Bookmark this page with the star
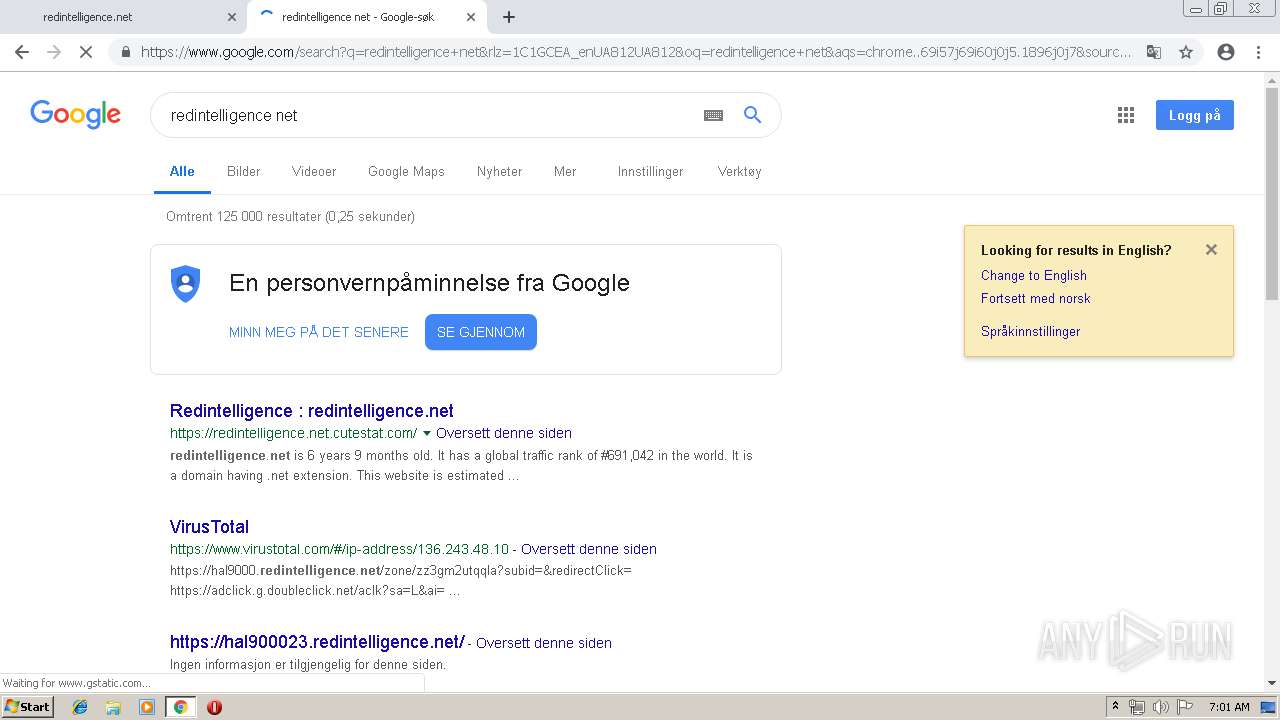Viewport: 1280px width, 720px height. coord(1186,52)
